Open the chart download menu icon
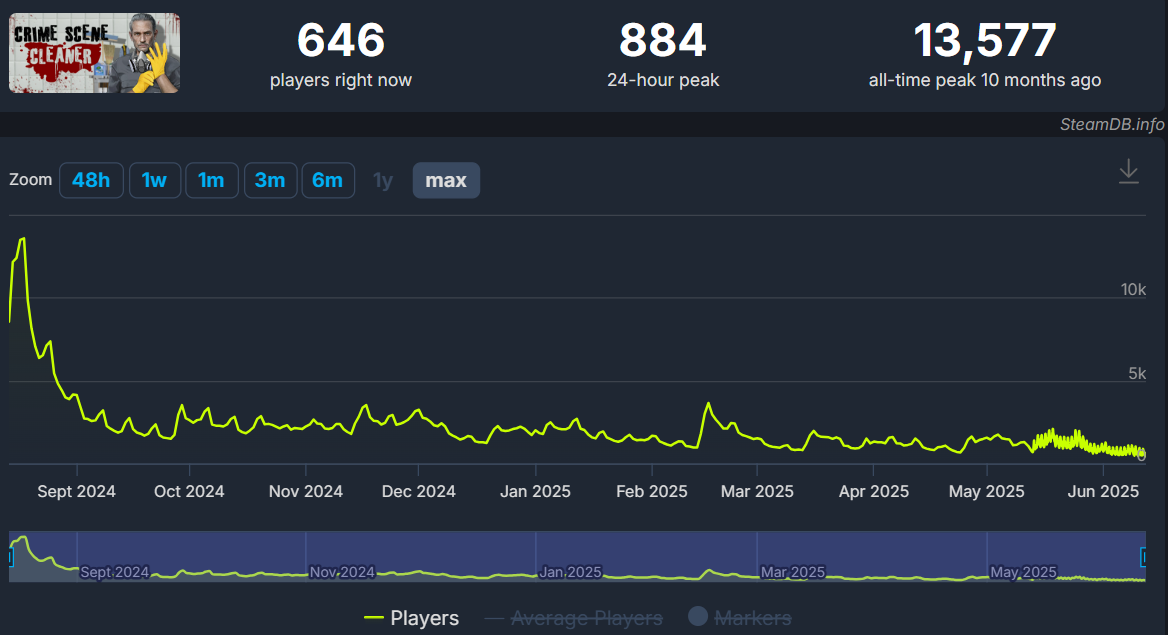The image size is (1168, 635). [x=1128, y=171]
